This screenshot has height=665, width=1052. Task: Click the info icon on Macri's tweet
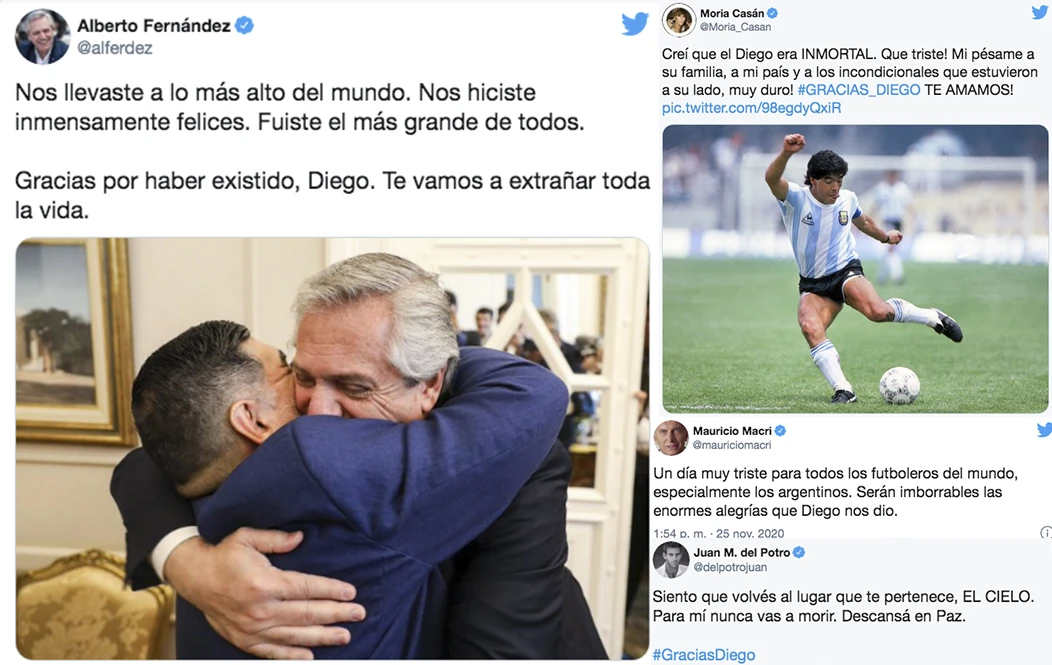(1046, 533)
